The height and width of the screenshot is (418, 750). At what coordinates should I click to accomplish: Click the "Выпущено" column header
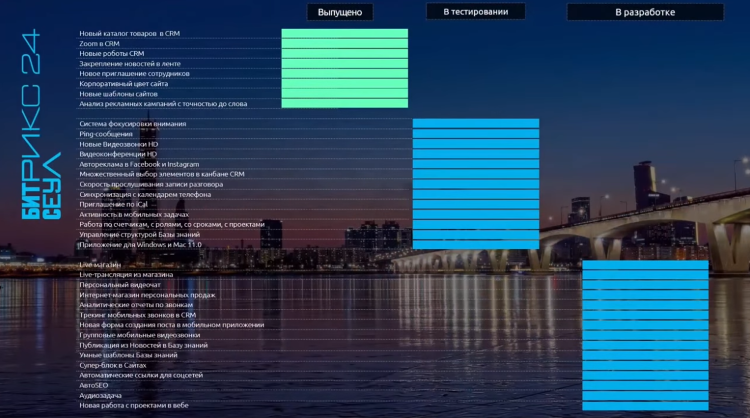tap(340, 12)
